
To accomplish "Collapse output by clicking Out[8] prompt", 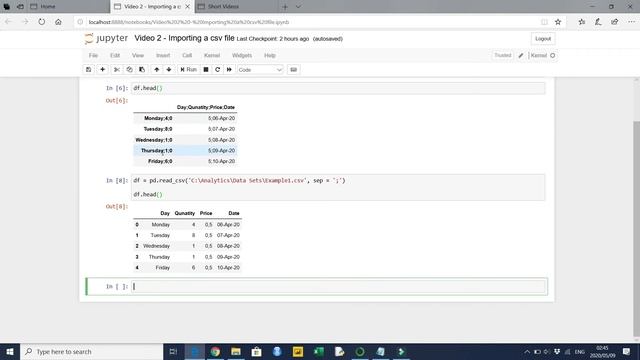I will [117, 207].
